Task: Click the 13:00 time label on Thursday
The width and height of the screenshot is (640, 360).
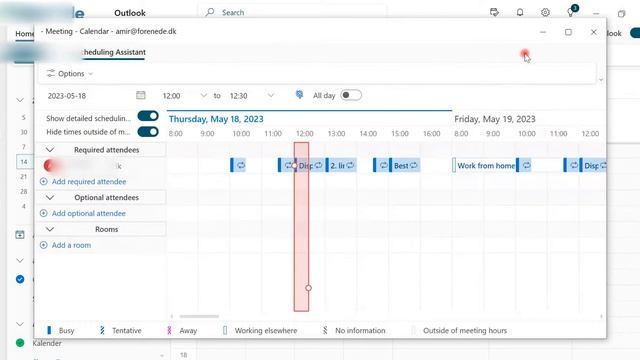Action: pyautogui.click(x=336, y=133)
